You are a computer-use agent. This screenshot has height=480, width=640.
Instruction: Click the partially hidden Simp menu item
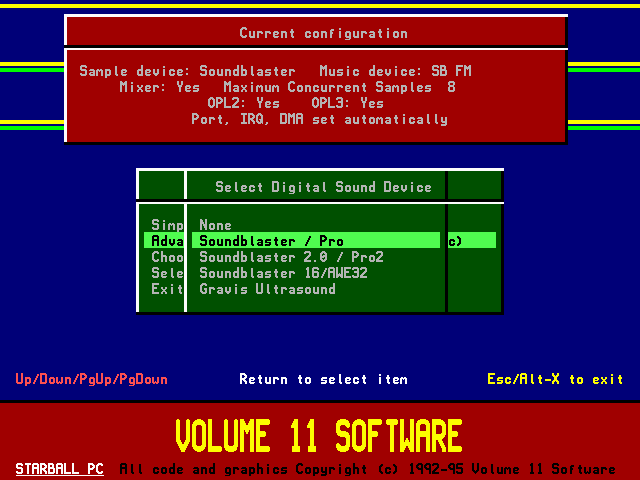(x=166, y=225)
